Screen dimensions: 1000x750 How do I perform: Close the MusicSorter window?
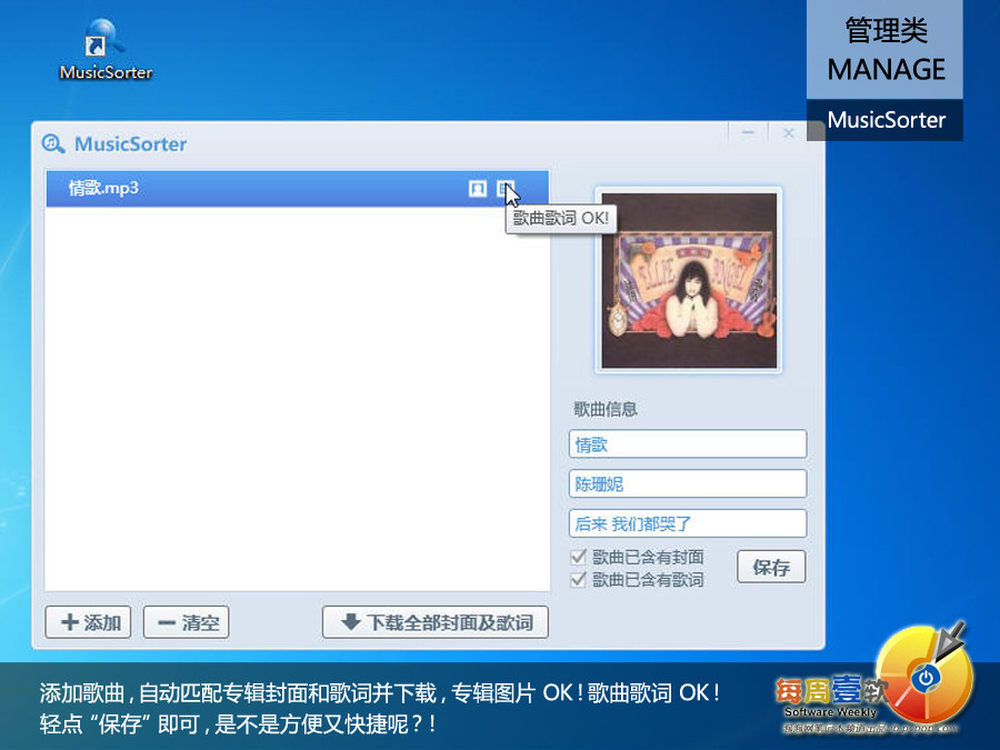(x=789, y=133)
